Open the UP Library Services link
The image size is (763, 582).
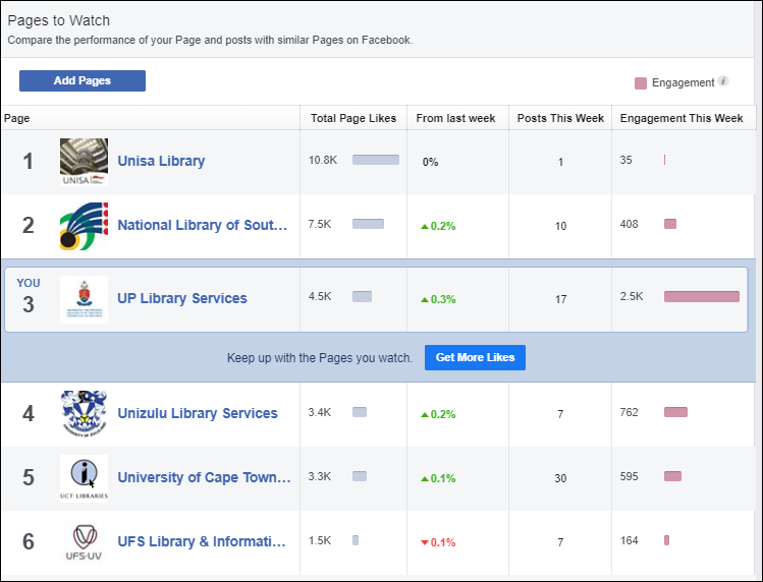pos(182,298)
